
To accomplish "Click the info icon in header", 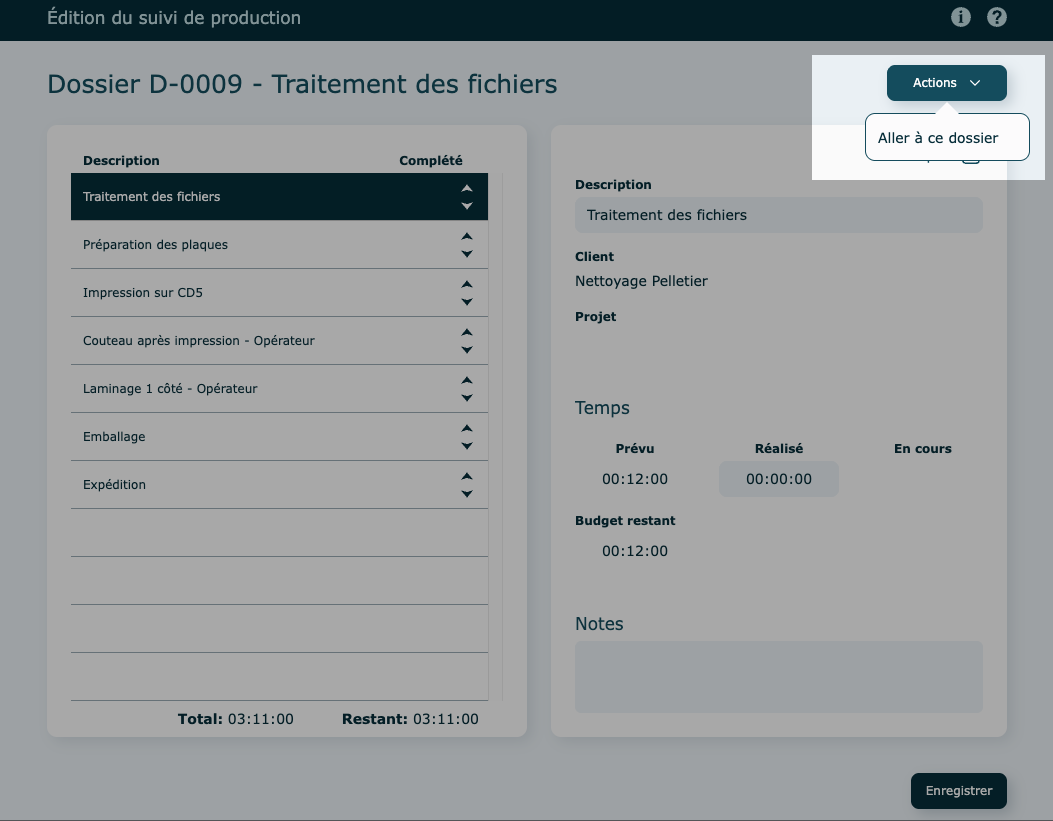I will [x=961, y=17].
